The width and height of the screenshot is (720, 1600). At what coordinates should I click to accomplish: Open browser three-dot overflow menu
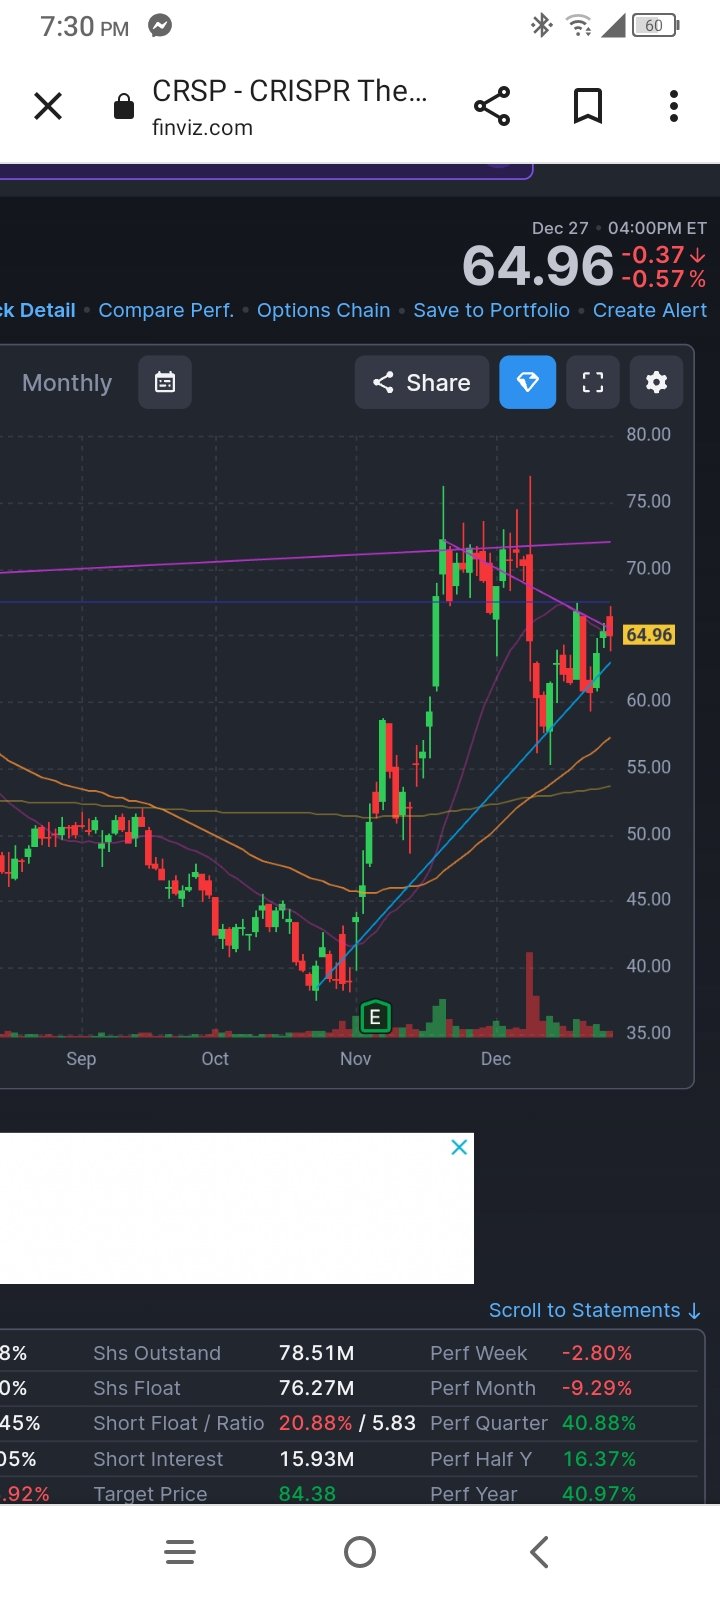674,106
